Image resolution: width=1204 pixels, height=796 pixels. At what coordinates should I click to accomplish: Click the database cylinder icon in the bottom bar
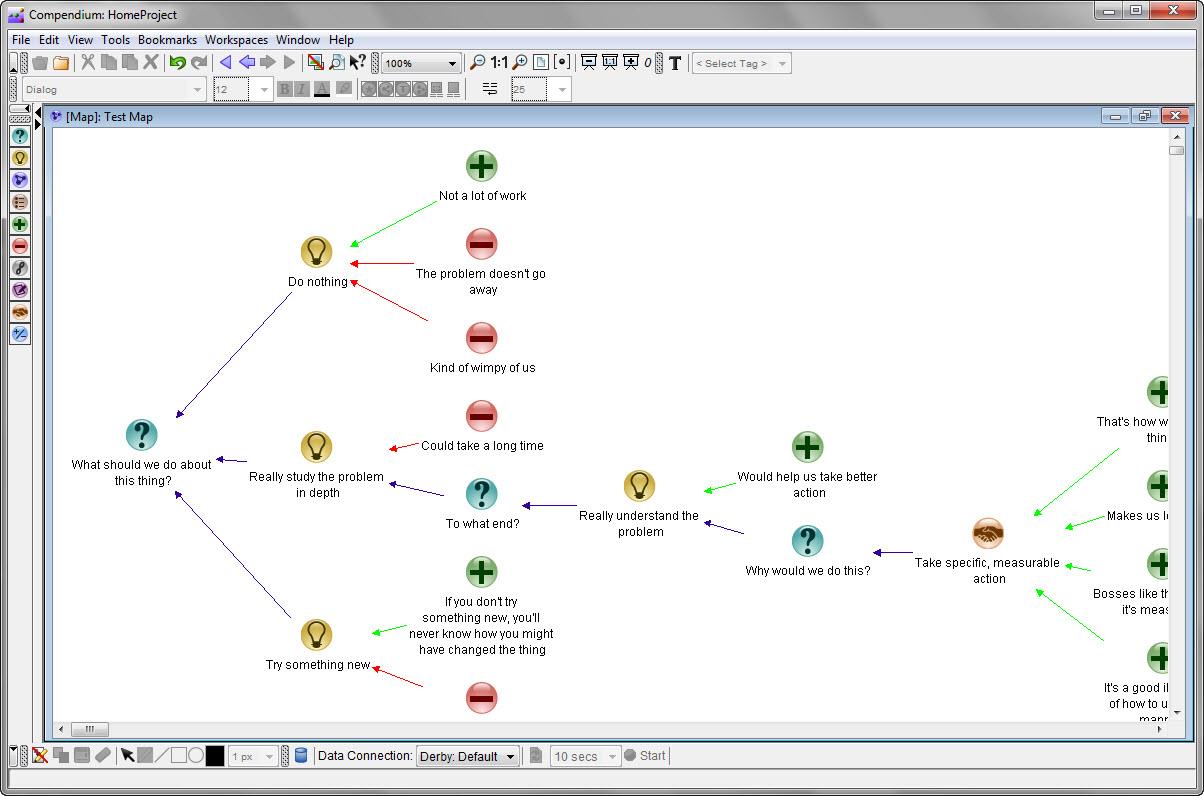[x=301, y=756]
